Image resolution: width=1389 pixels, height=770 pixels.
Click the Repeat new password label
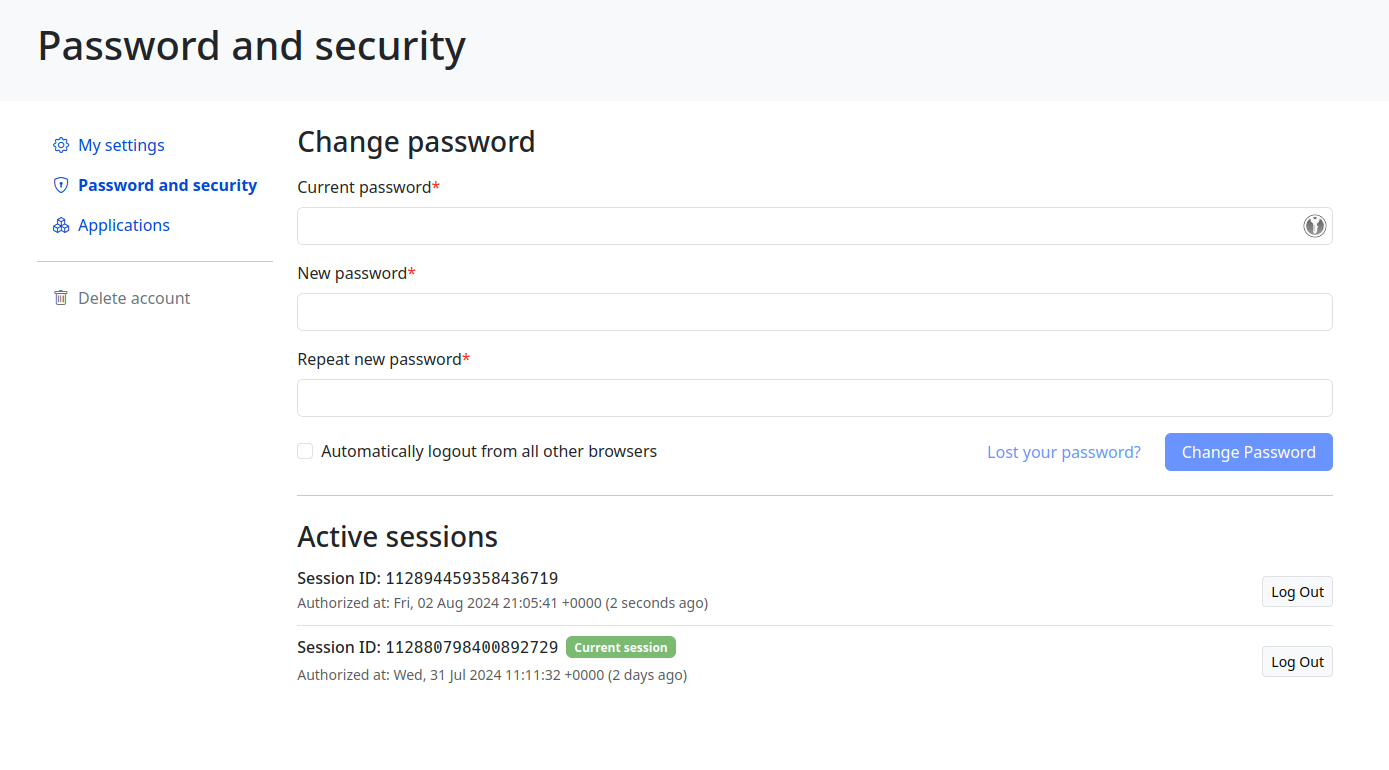(x=380, y=359)
